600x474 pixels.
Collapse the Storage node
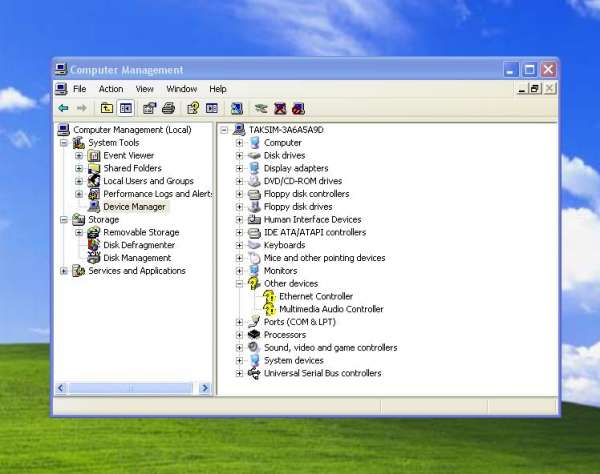point(64,220)
